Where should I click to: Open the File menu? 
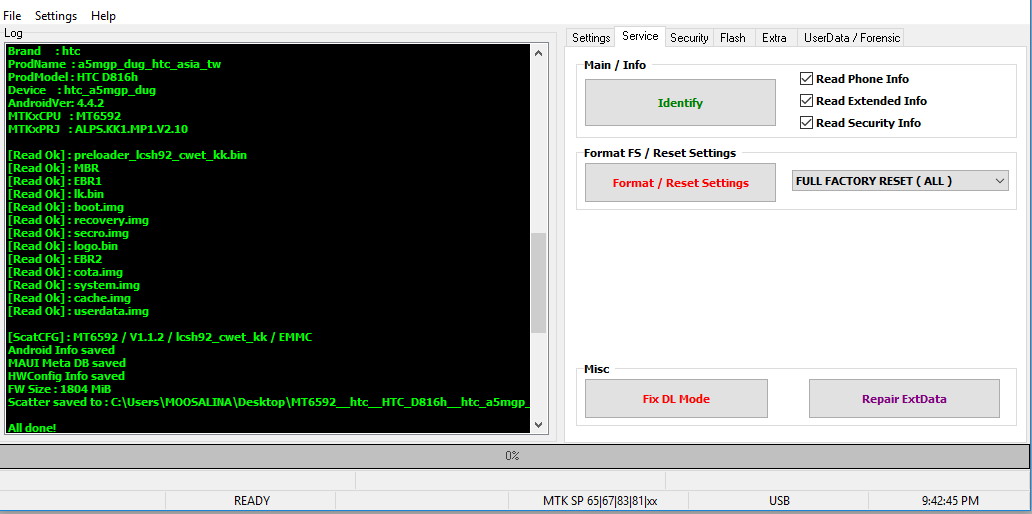(12, 16)
